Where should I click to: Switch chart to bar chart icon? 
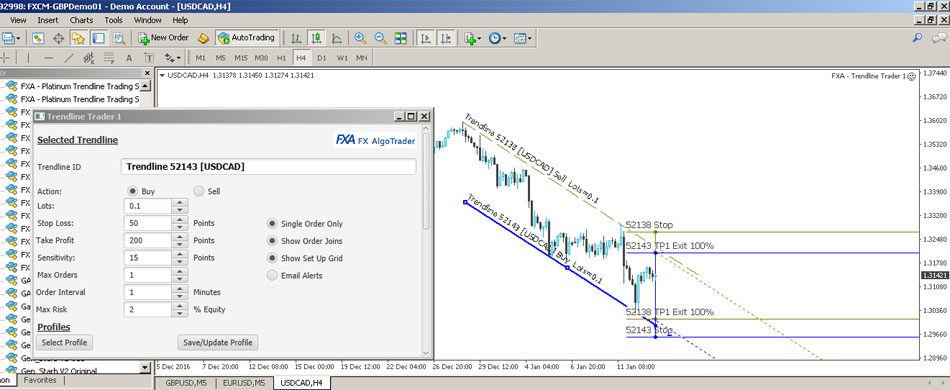pos(296,38)
